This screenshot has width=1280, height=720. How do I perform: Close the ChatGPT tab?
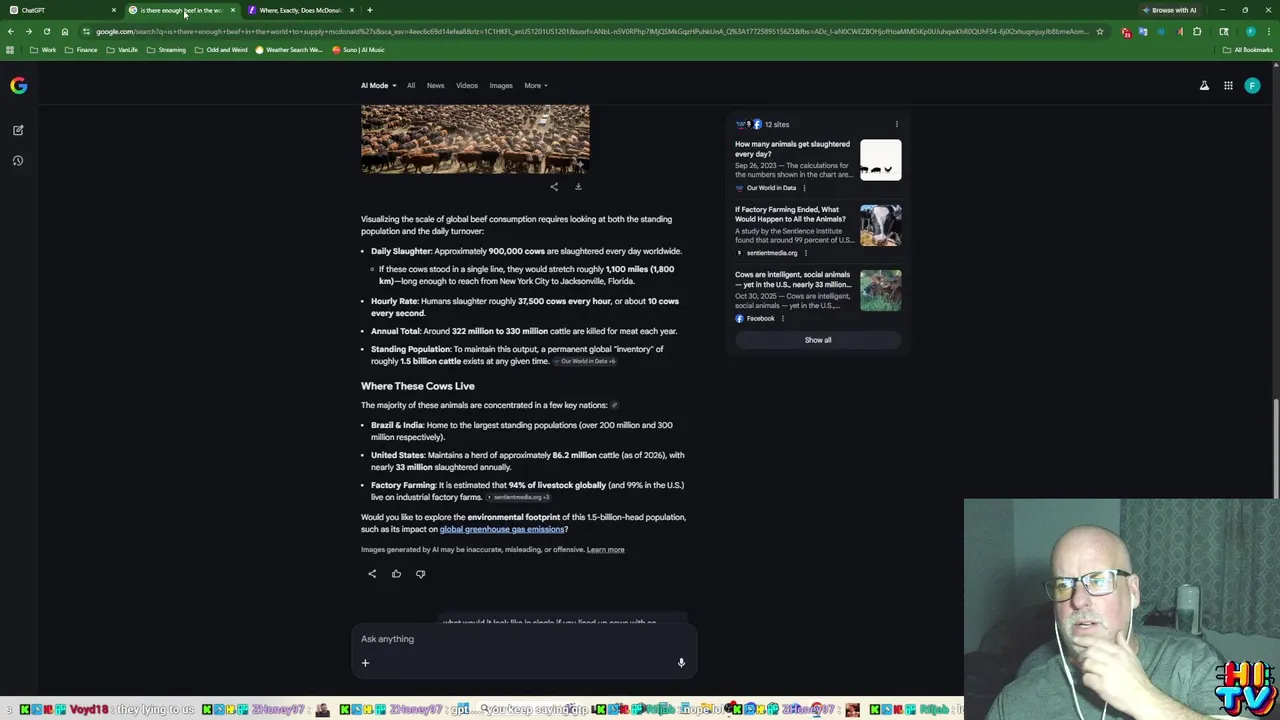point(114,10)
